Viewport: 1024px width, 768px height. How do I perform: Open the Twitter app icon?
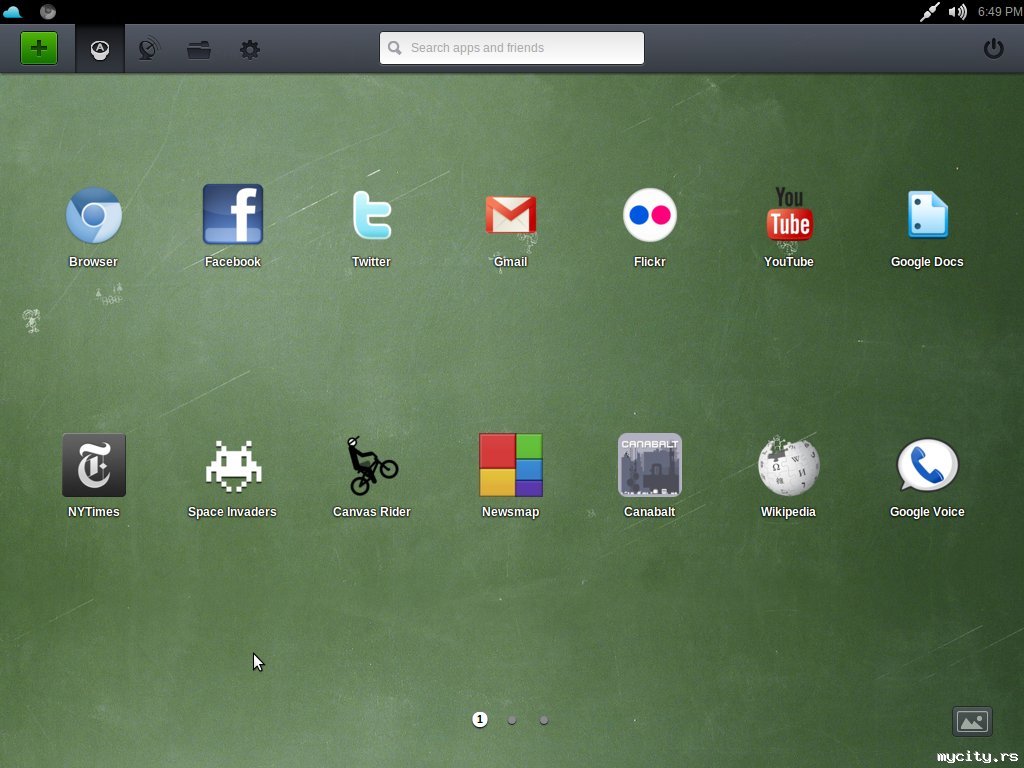click(372, 215)
